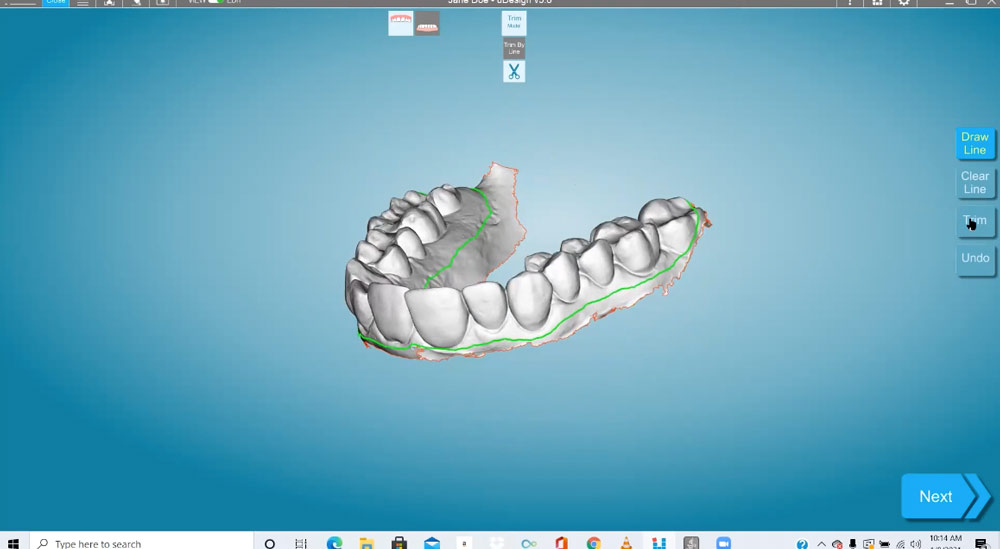Activate the Draw Line button
Image resolution: width=1000 pixels, height=549 pixels.
pos(974,144)
